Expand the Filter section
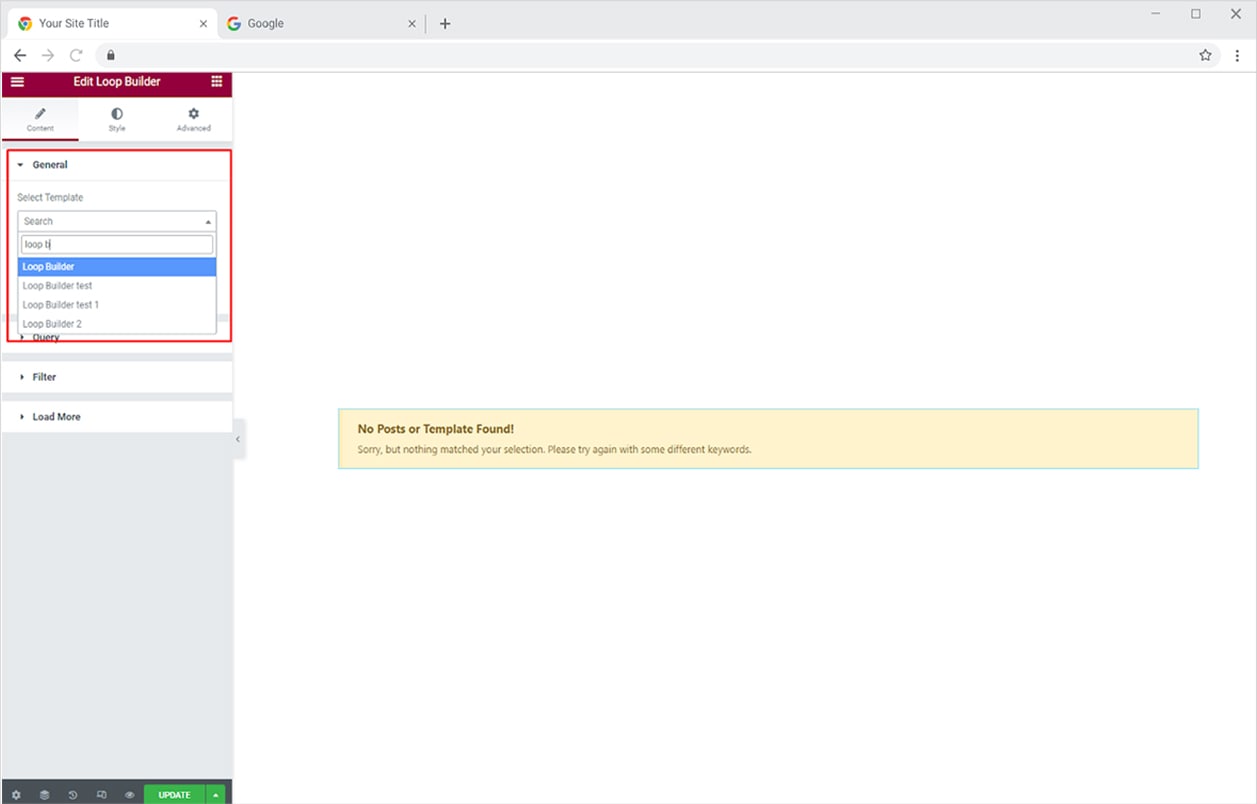The width and height of the screenshot is (1257, 804). (44, 377)
